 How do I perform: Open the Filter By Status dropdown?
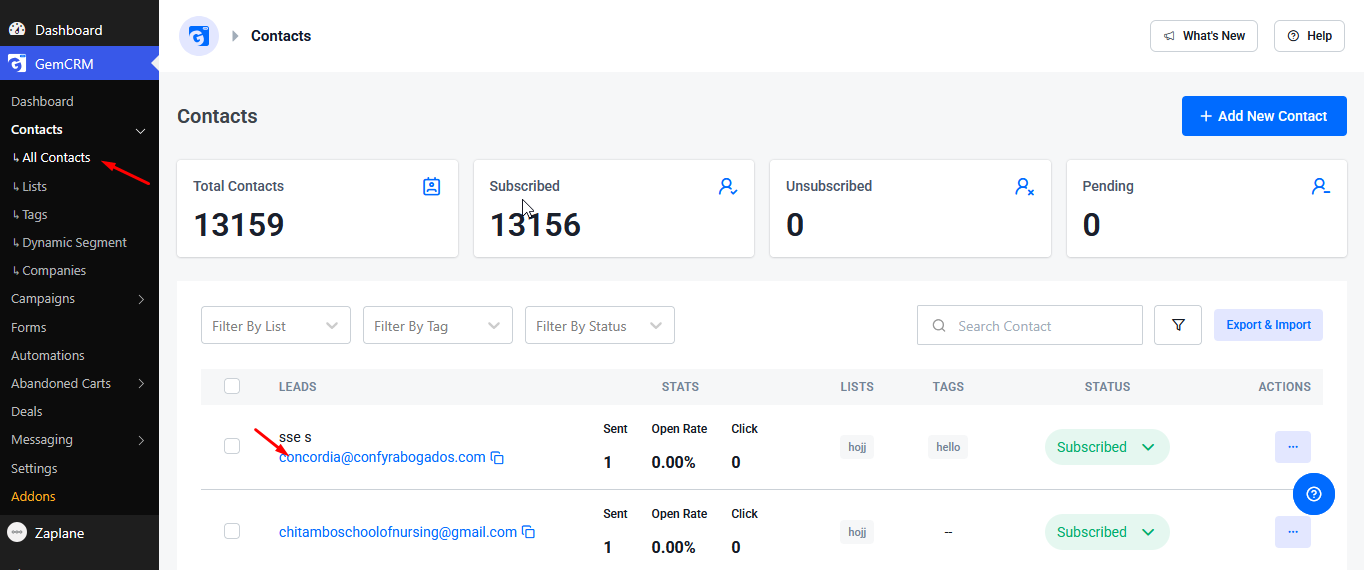click(x=600, y=325)
